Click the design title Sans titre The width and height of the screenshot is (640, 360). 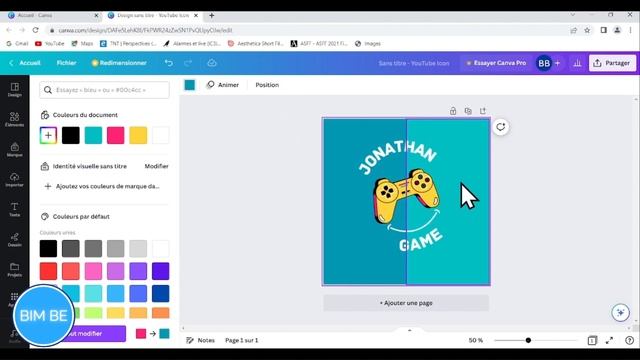coord(413,63)
